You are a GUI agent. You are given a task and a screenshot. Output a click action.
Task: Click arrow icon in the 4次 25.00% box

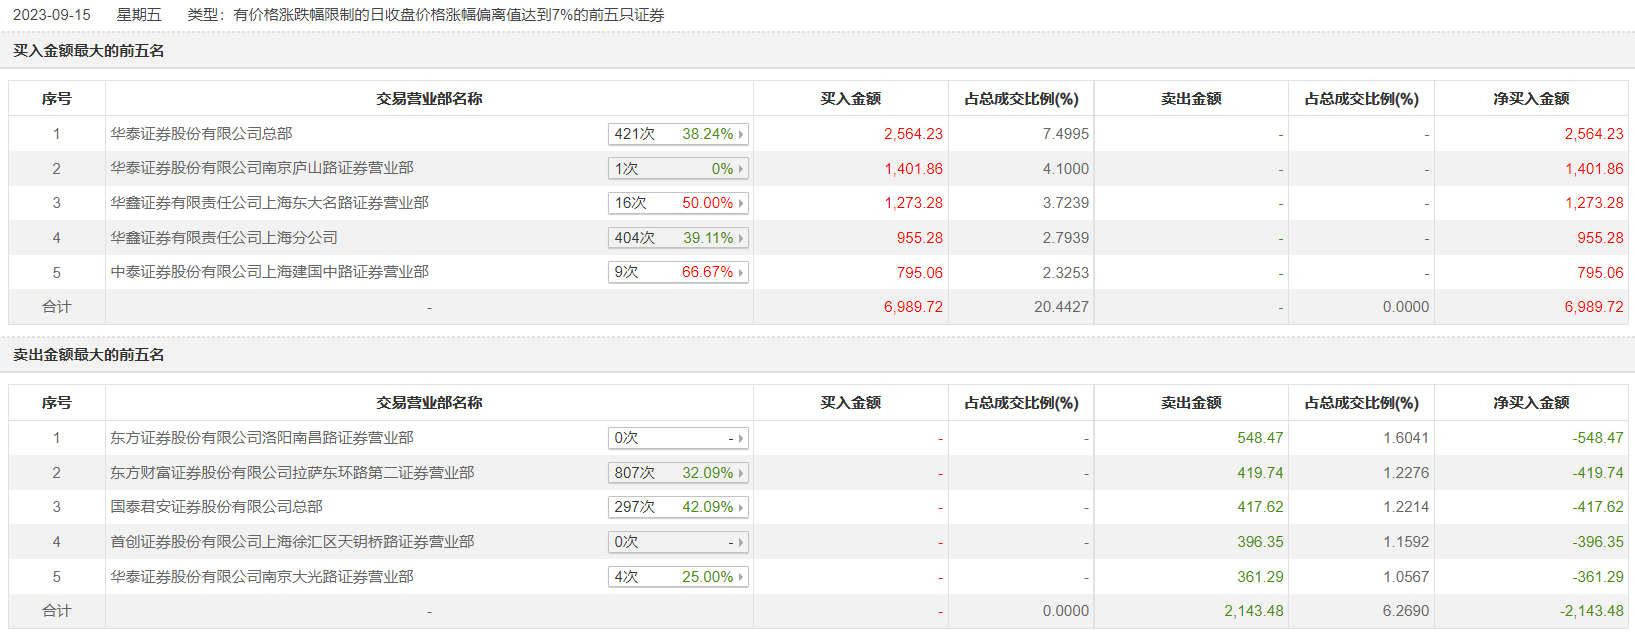point(741,577)
